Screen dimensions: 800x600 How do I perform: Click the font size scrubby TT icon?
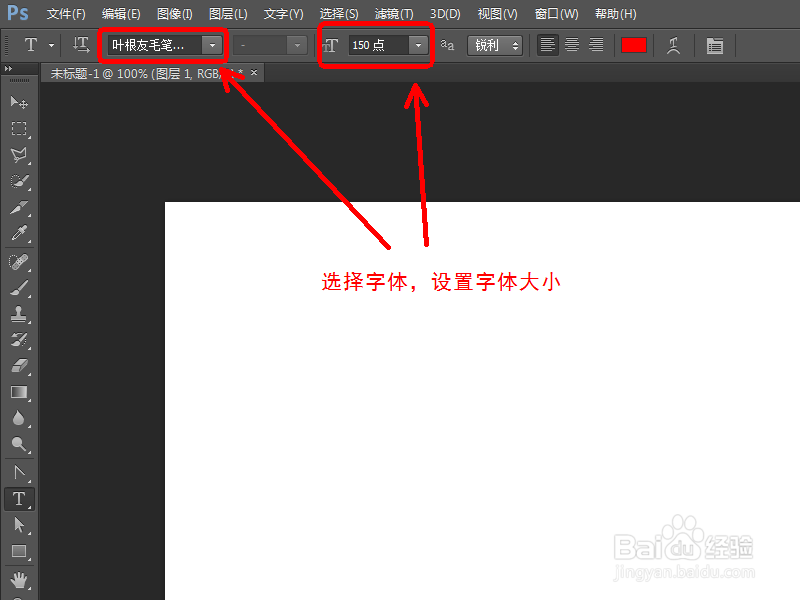(331, 46)
